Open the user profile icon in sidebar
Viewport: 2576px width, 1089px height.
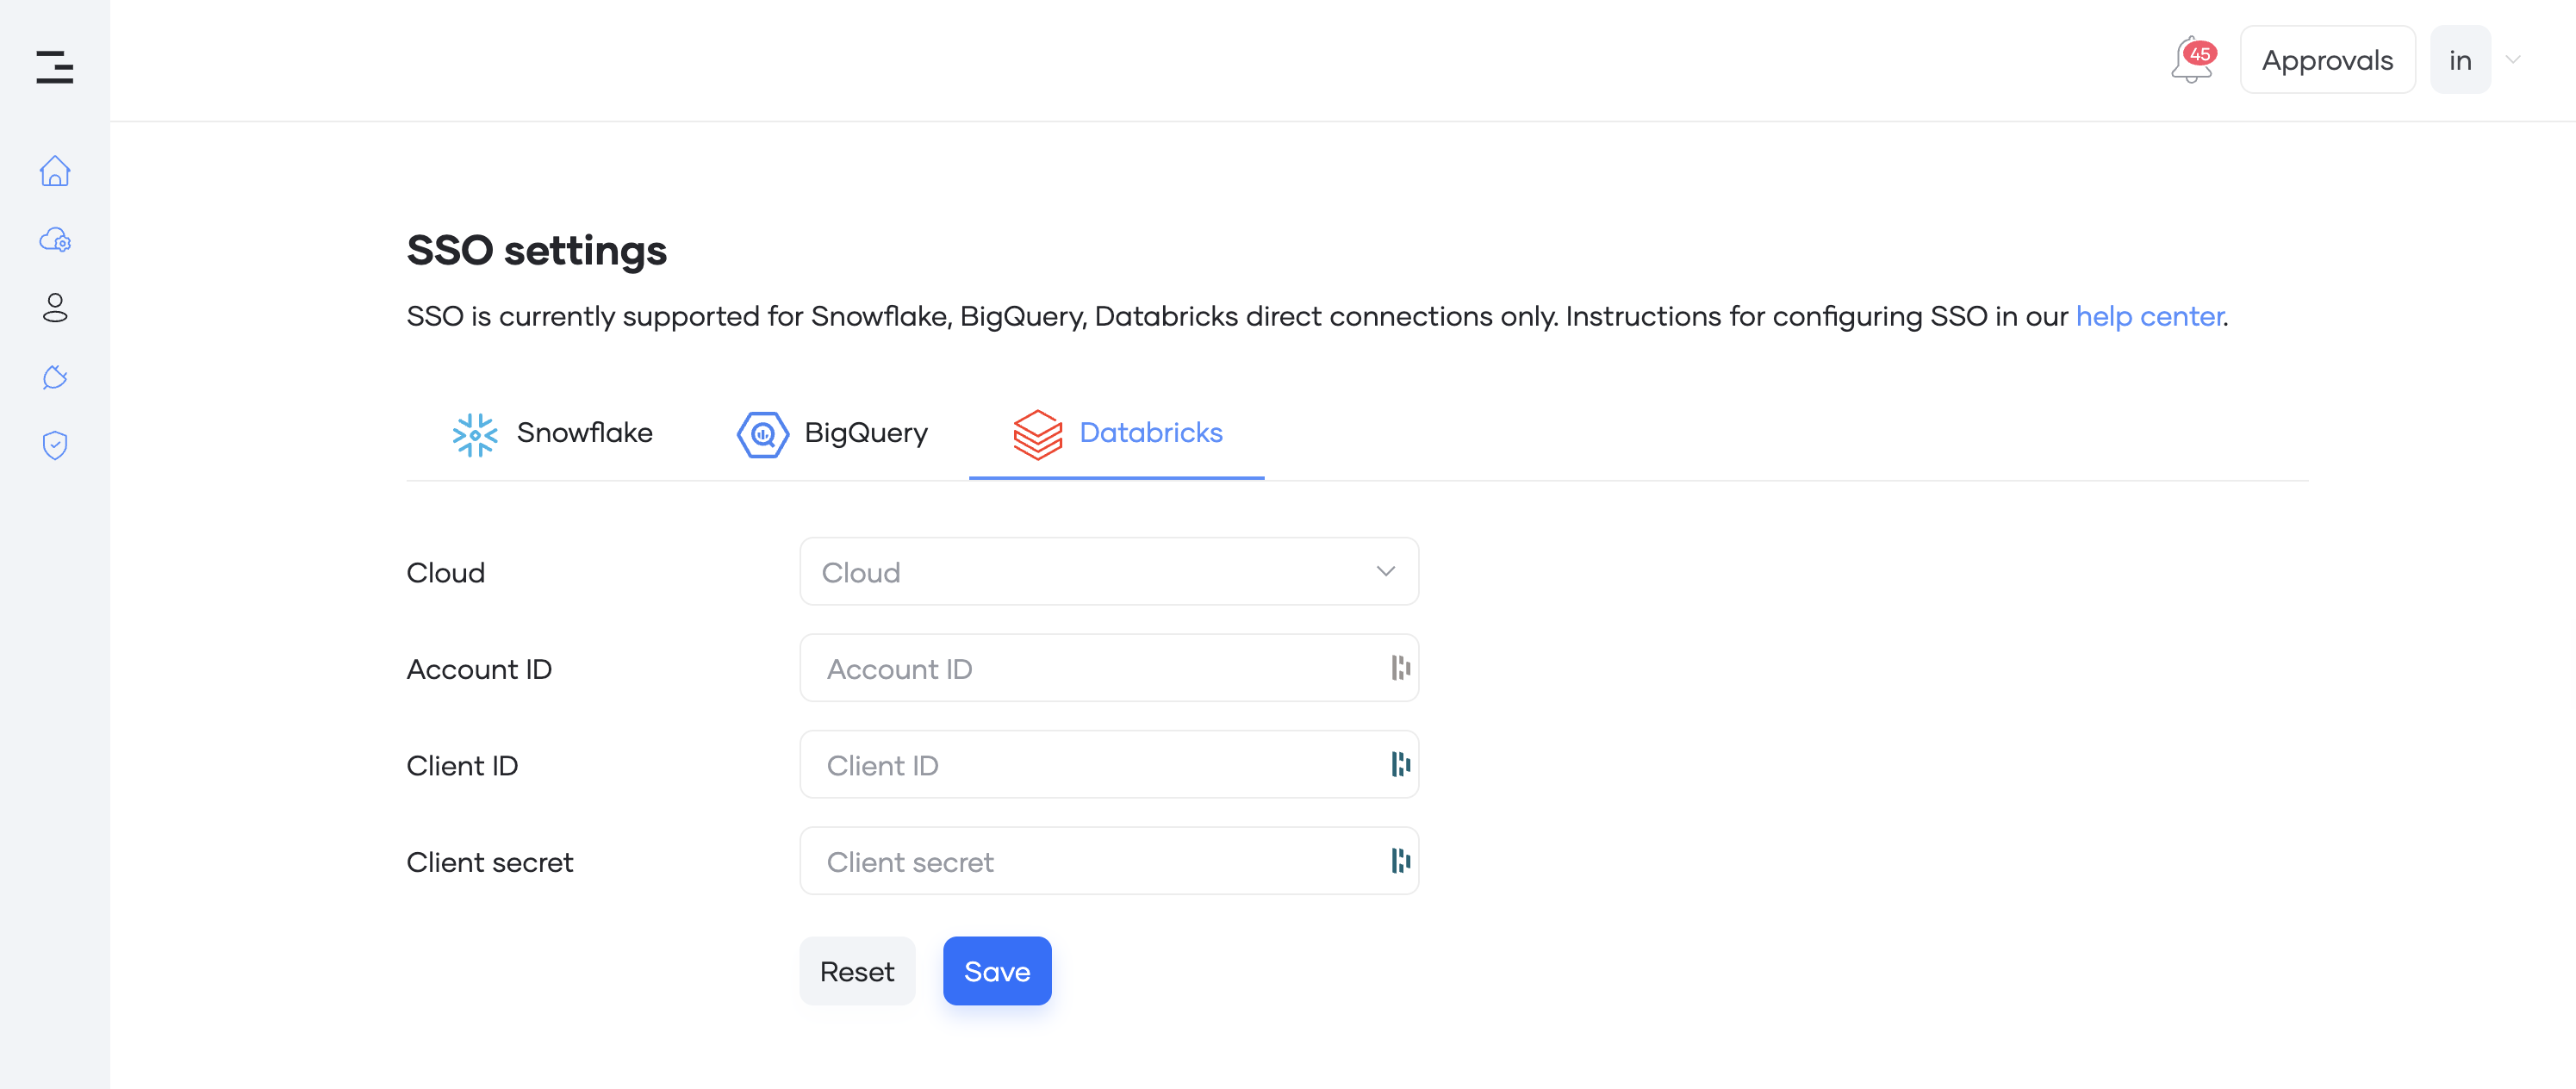pyautogui.click(x=55, y=308)
